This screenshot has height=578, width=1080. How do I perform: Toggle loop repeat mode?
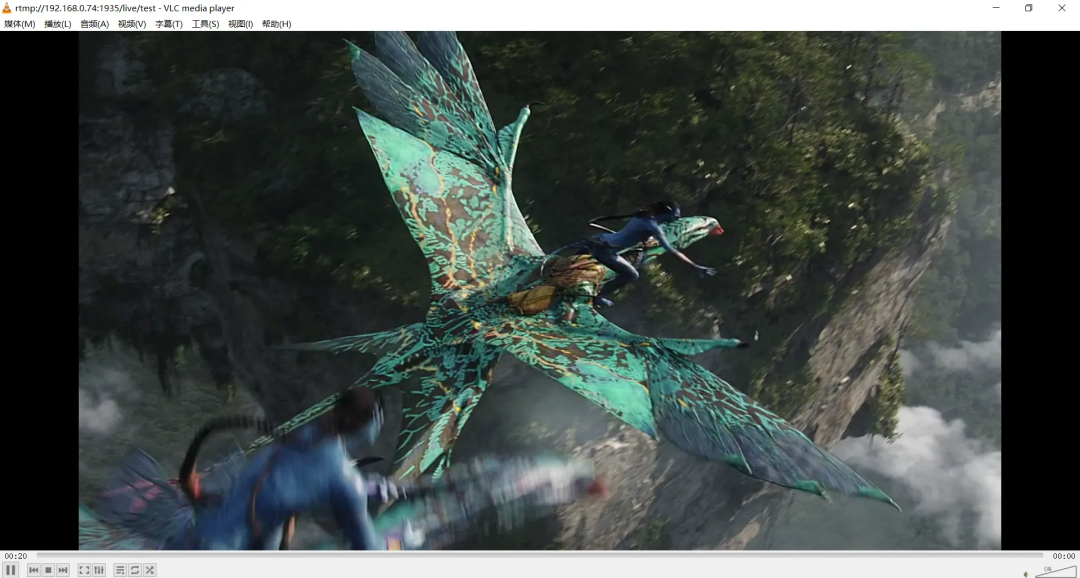click(x=135, y=570)
